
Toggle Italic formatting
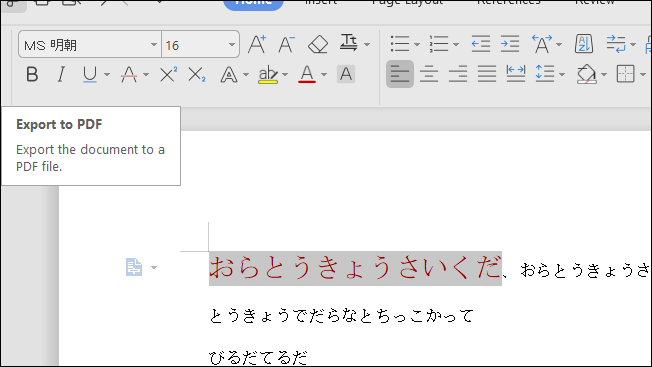61,75
